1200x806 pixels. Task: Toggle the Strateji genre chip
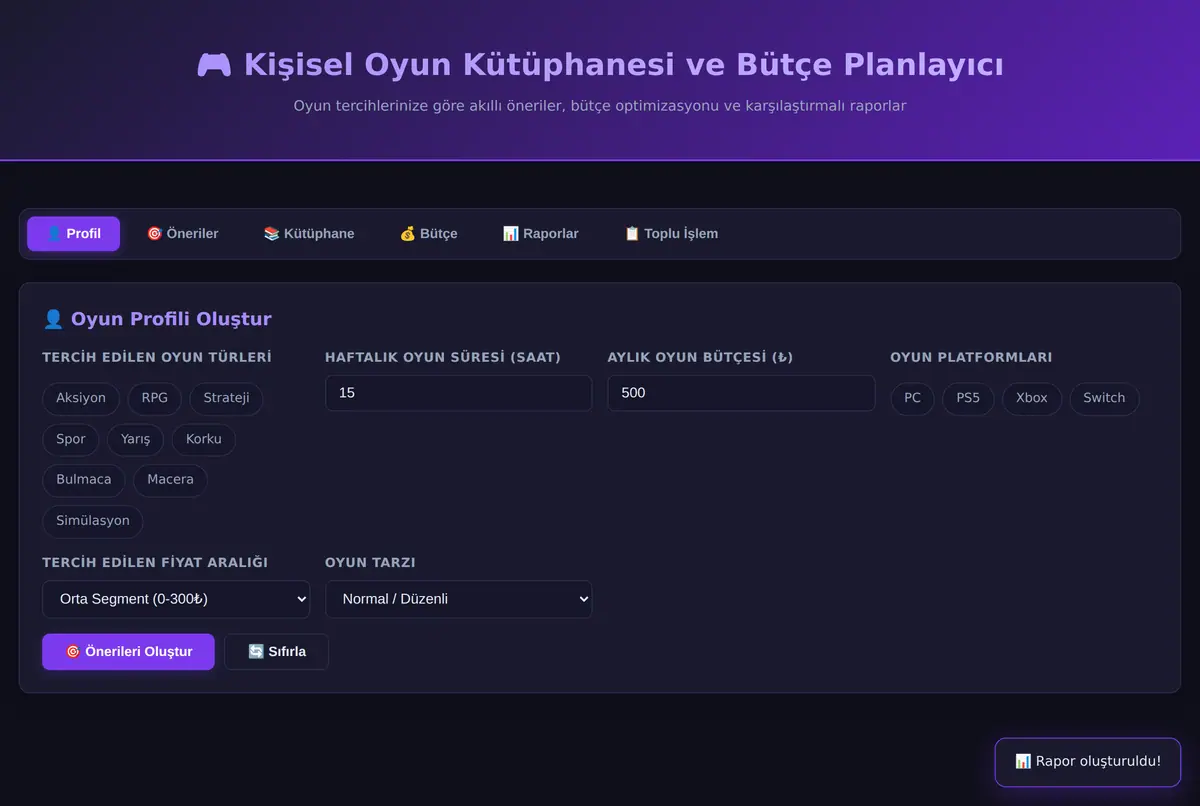click(226, 398)
